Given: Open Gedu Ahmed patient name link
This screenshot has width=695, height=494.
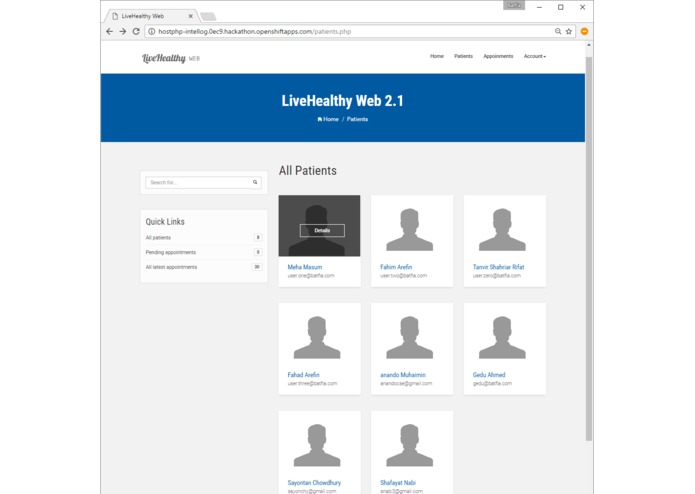Looking at the screenshot, I should 488,375.
